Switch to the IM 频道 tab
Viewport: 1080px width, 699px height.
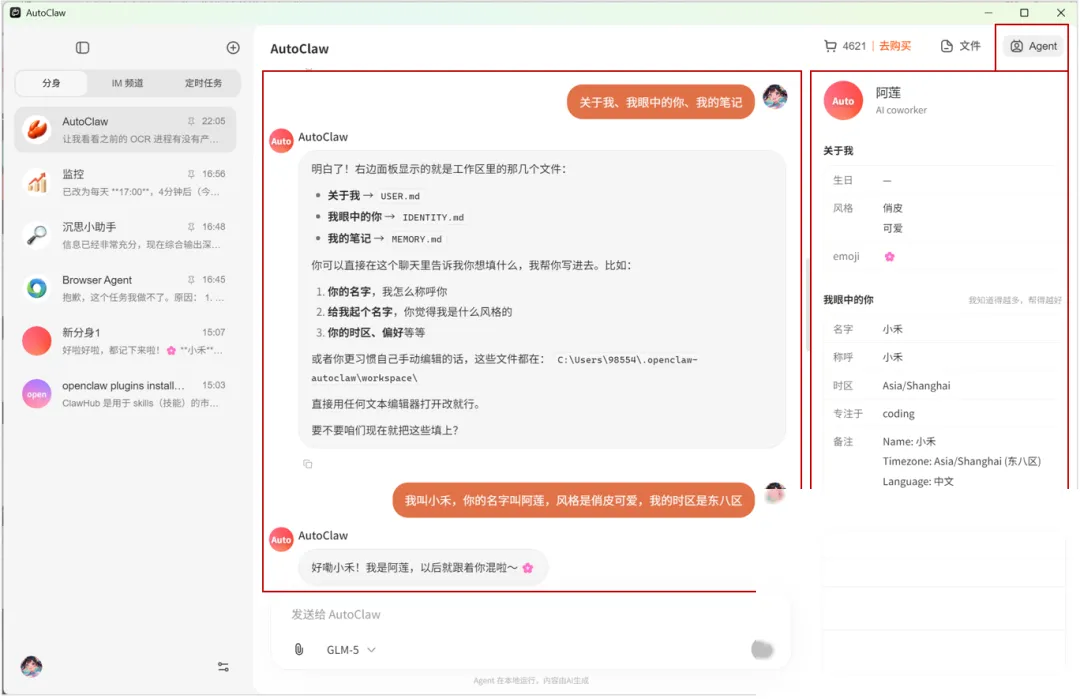coord(127,83)
